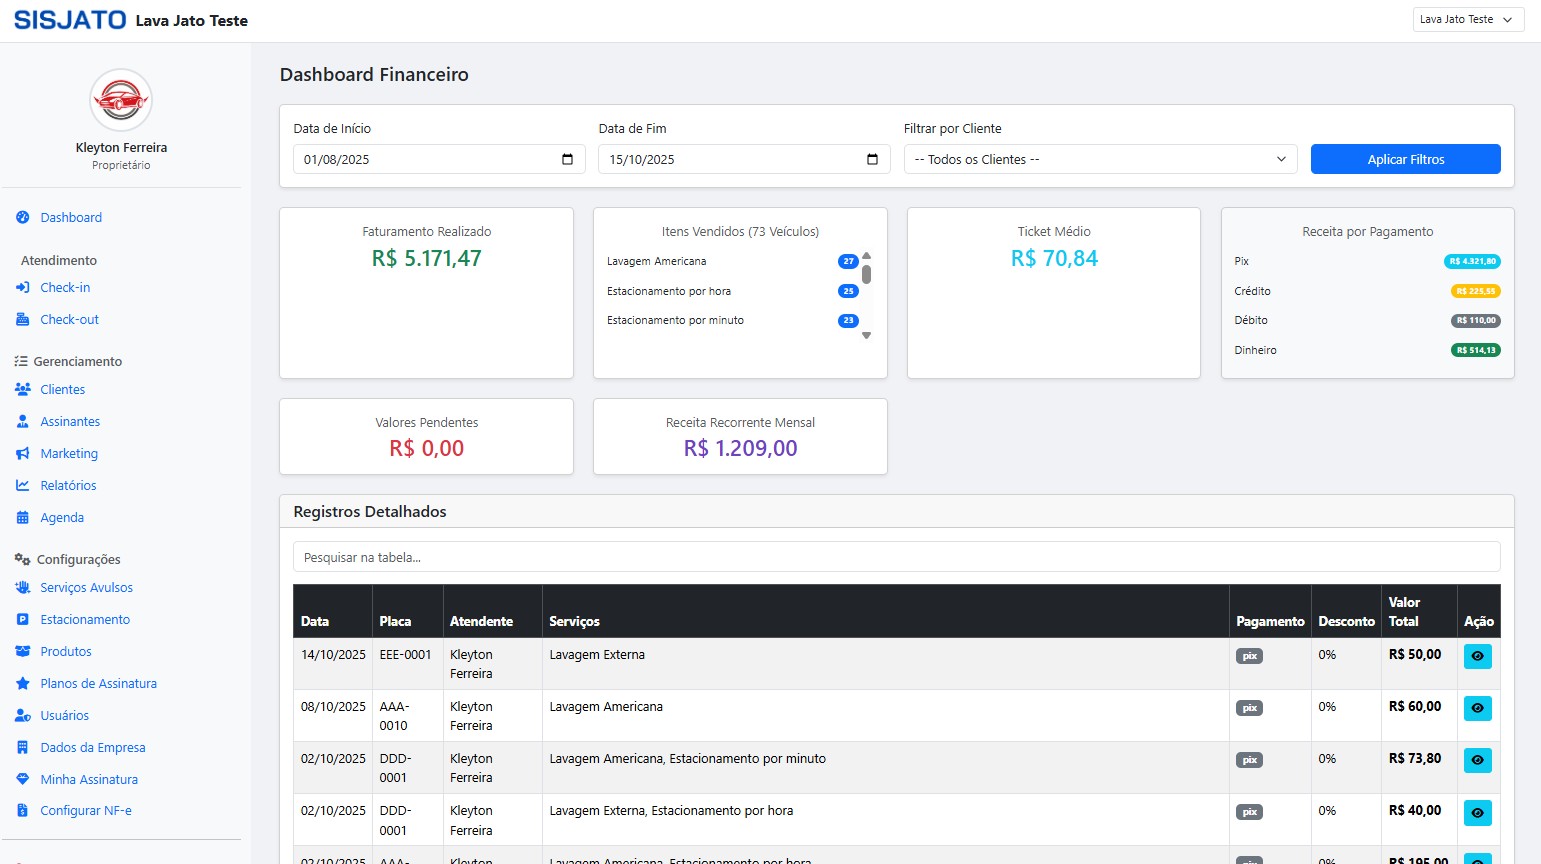1541x864 pixels.
Task: Click the Minha Assinatura diamond icon
Action: tap(23, 780)
